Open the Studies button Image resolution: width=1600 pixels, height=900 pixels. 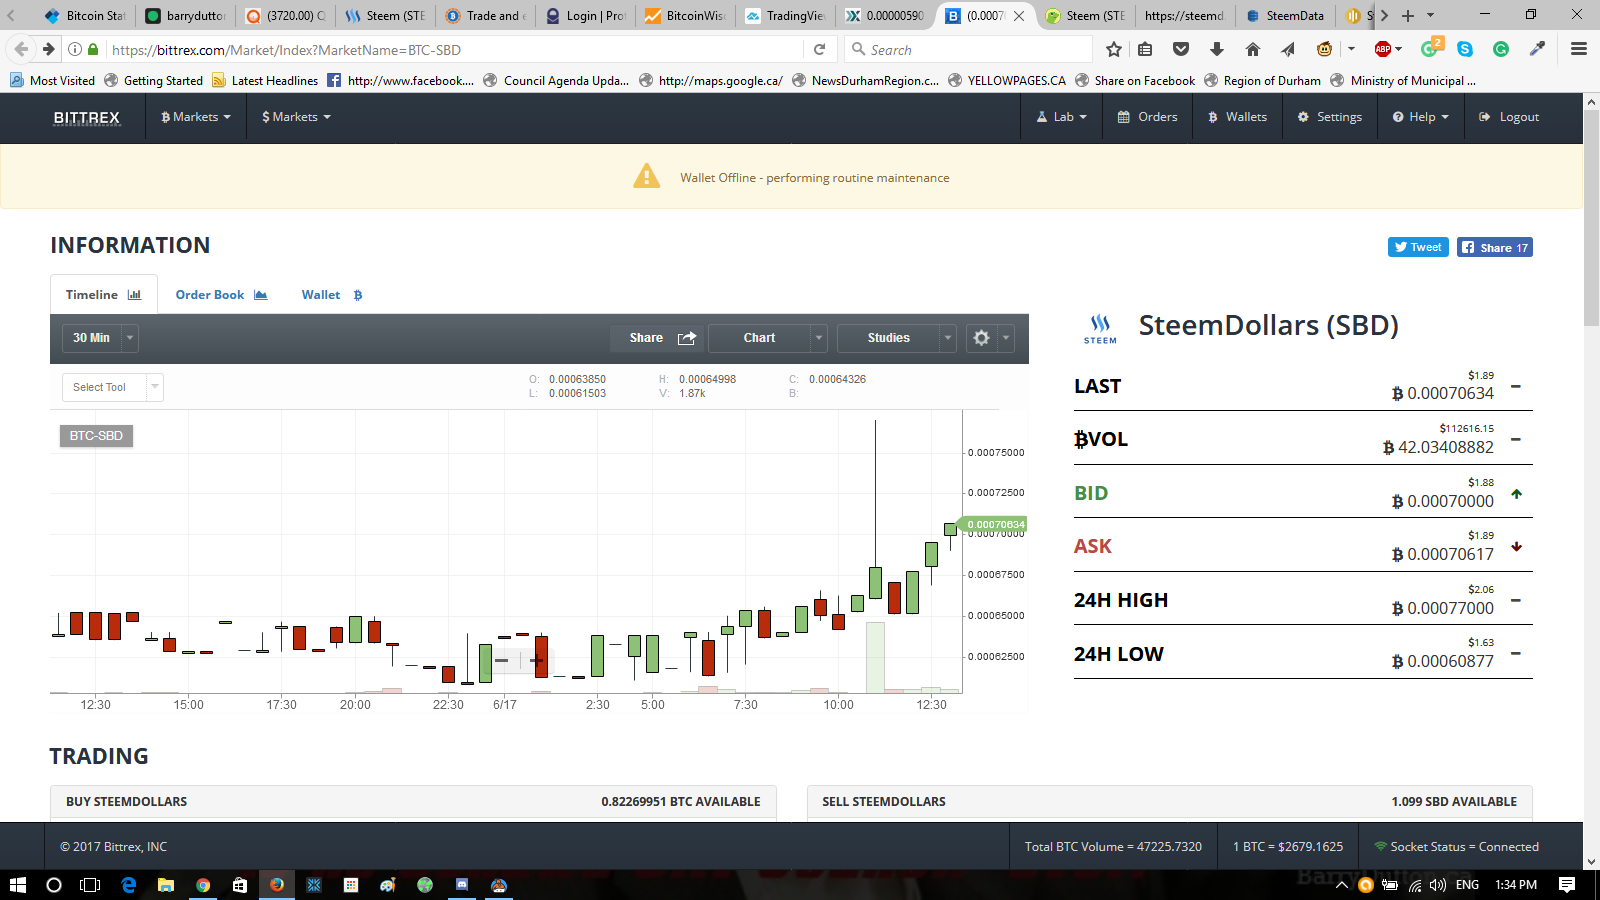point(888,338)
